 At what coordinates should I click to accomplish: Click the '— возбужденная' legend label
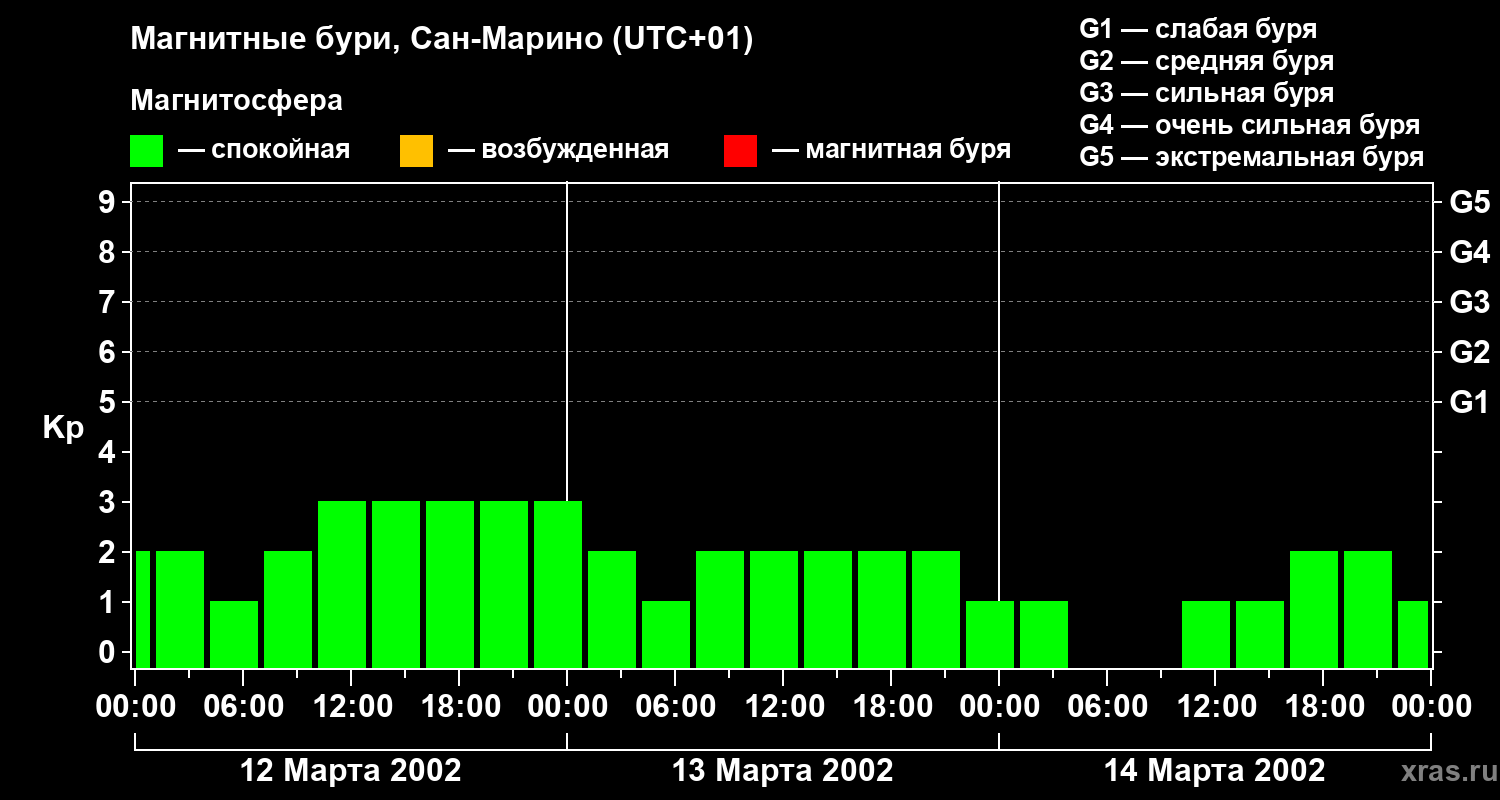(x=558, y=150)
